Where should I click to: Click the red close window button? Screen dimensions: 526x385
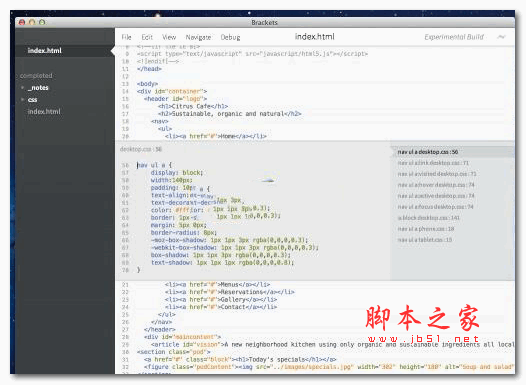click(22, 22)
